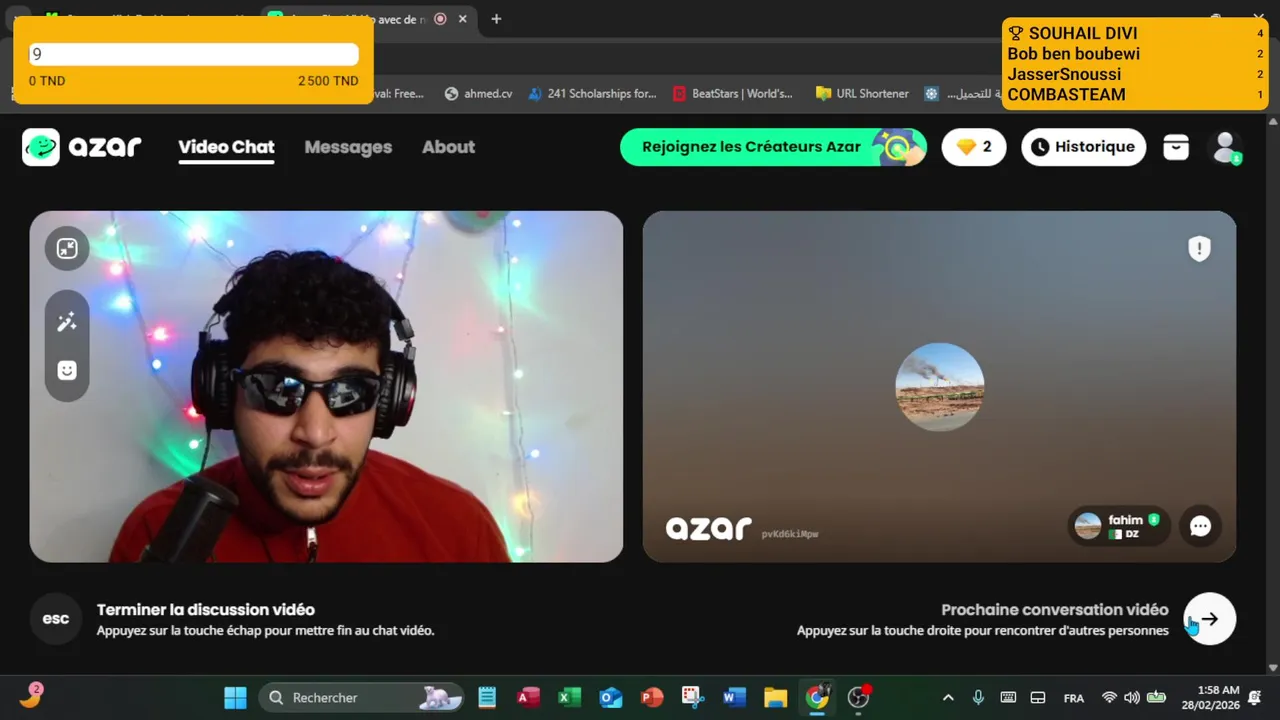This screenshot has width=1280, height=720.
Task: Click 'Terminer la discussion vidéo' text
Action: click(x=206, y=609)
